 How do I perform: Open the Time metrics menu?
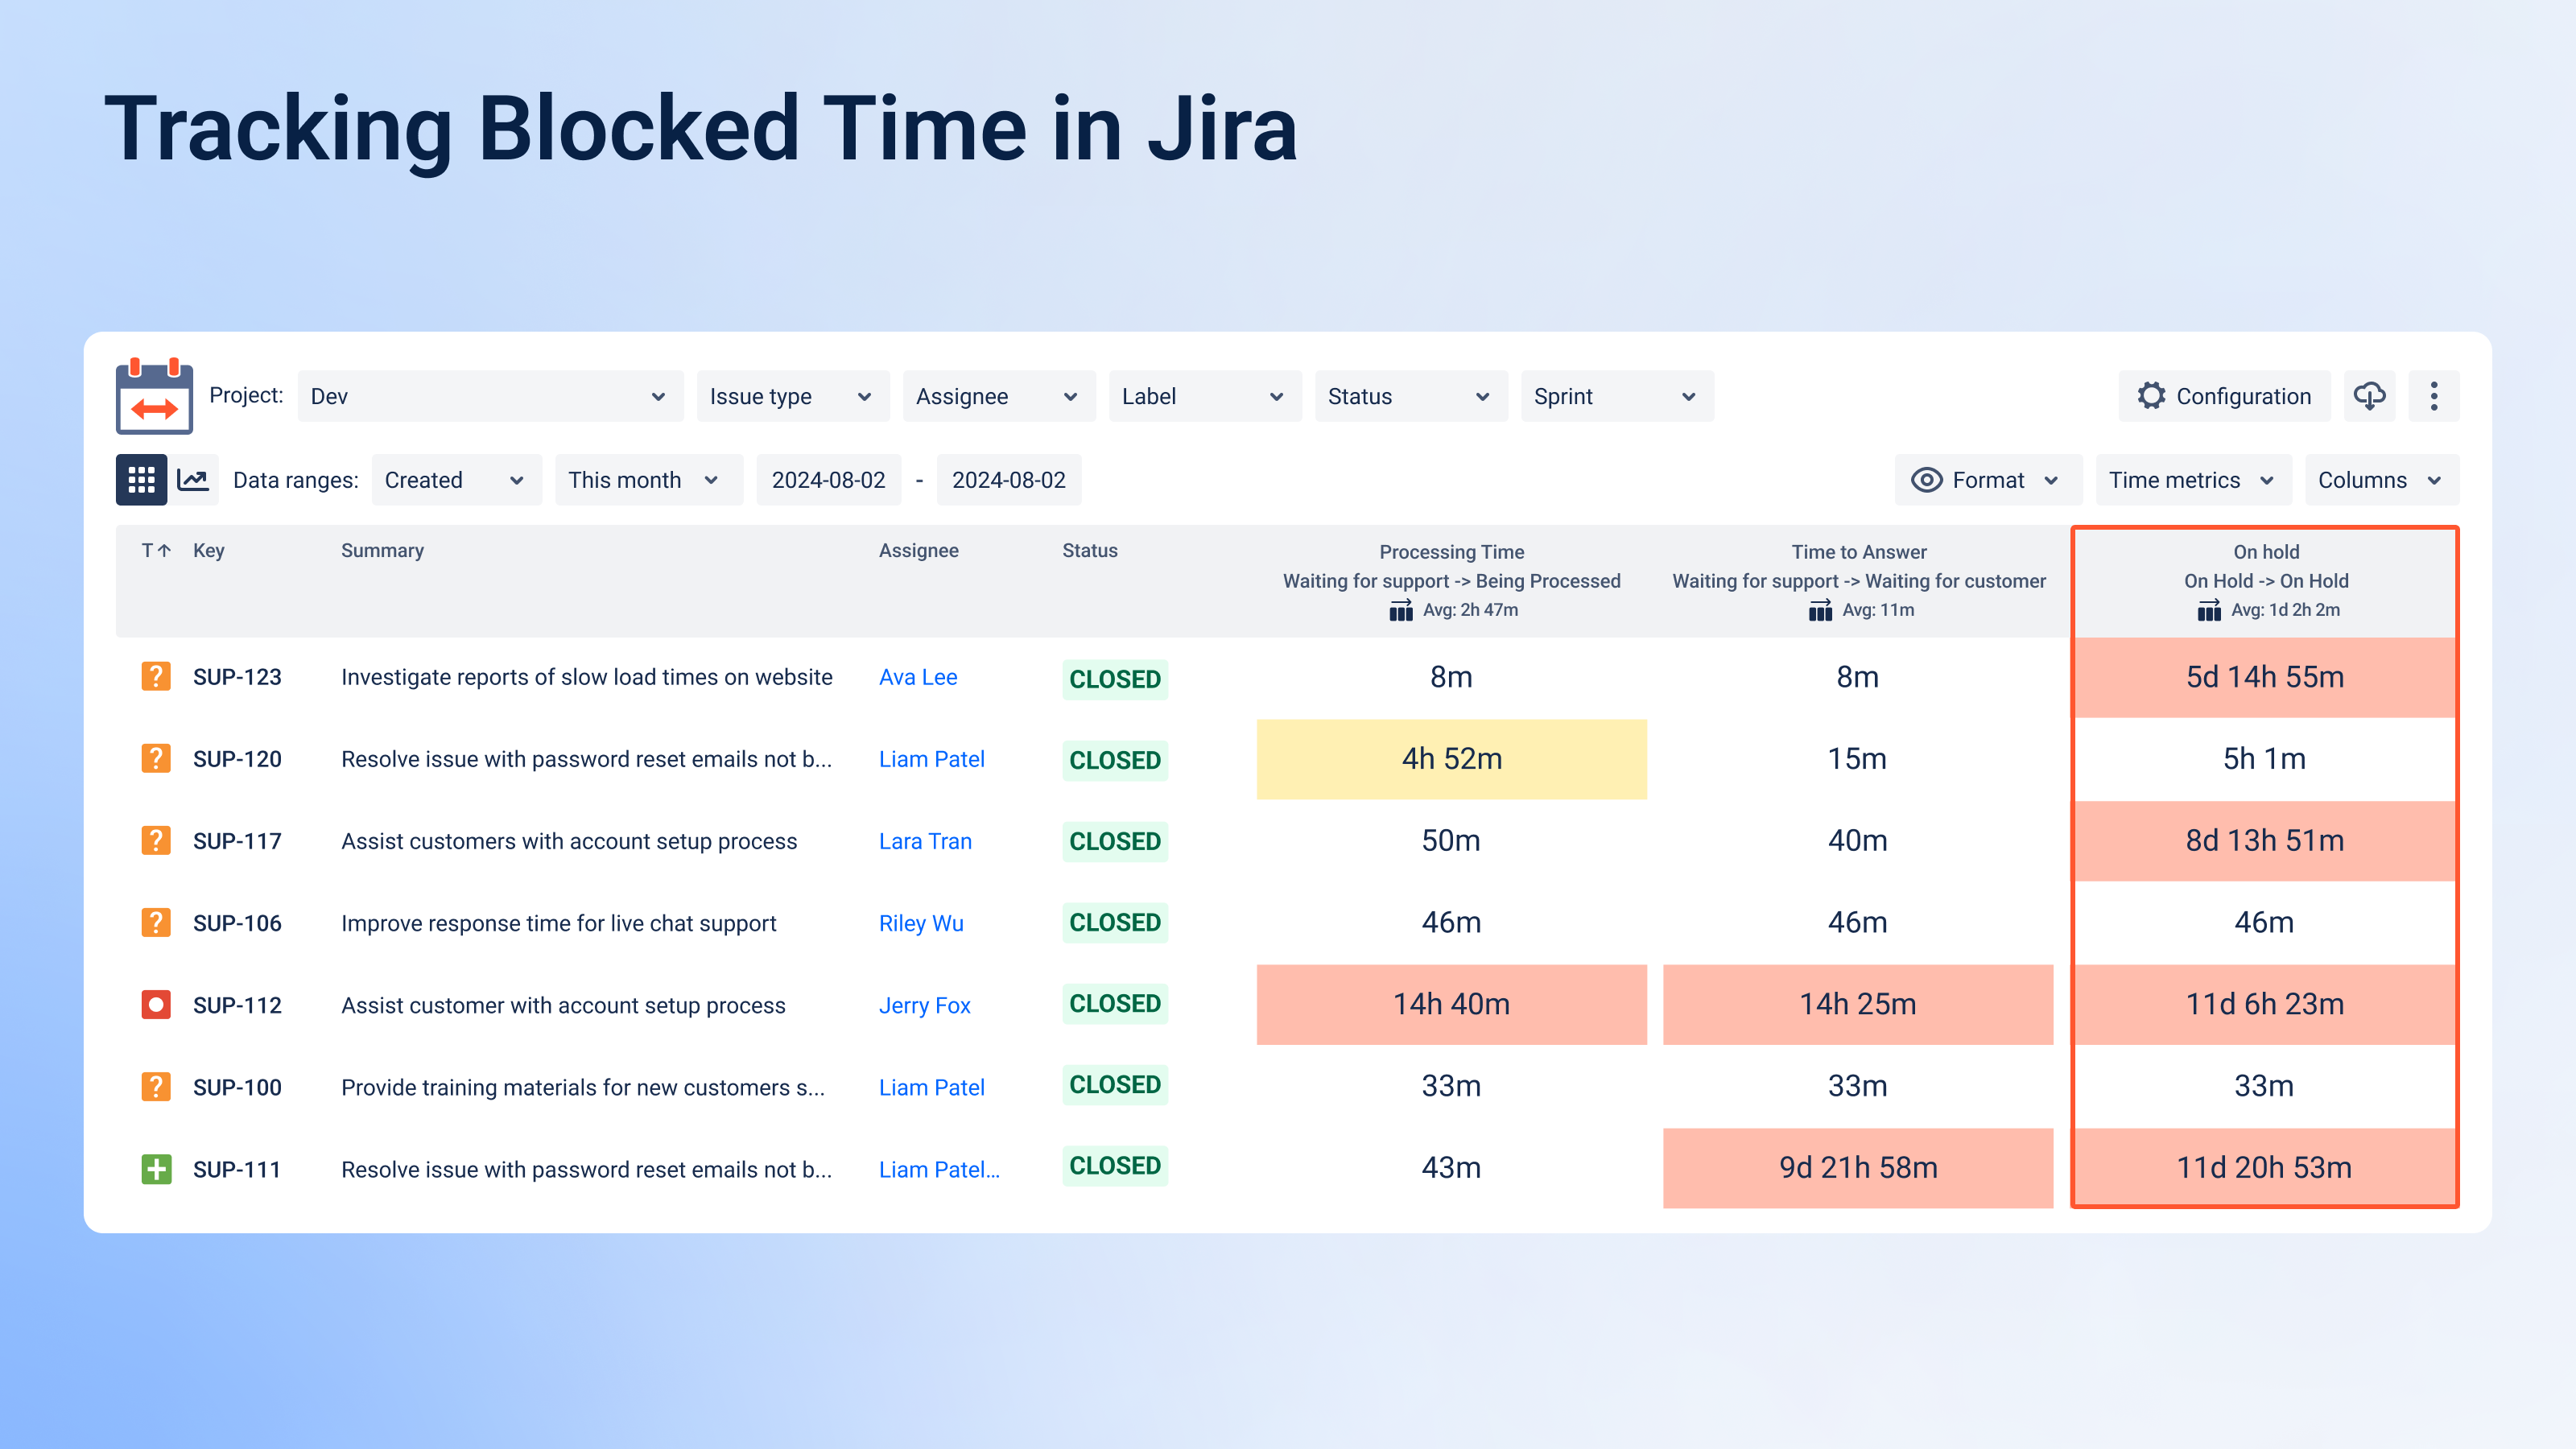(x=2192, y=479)
